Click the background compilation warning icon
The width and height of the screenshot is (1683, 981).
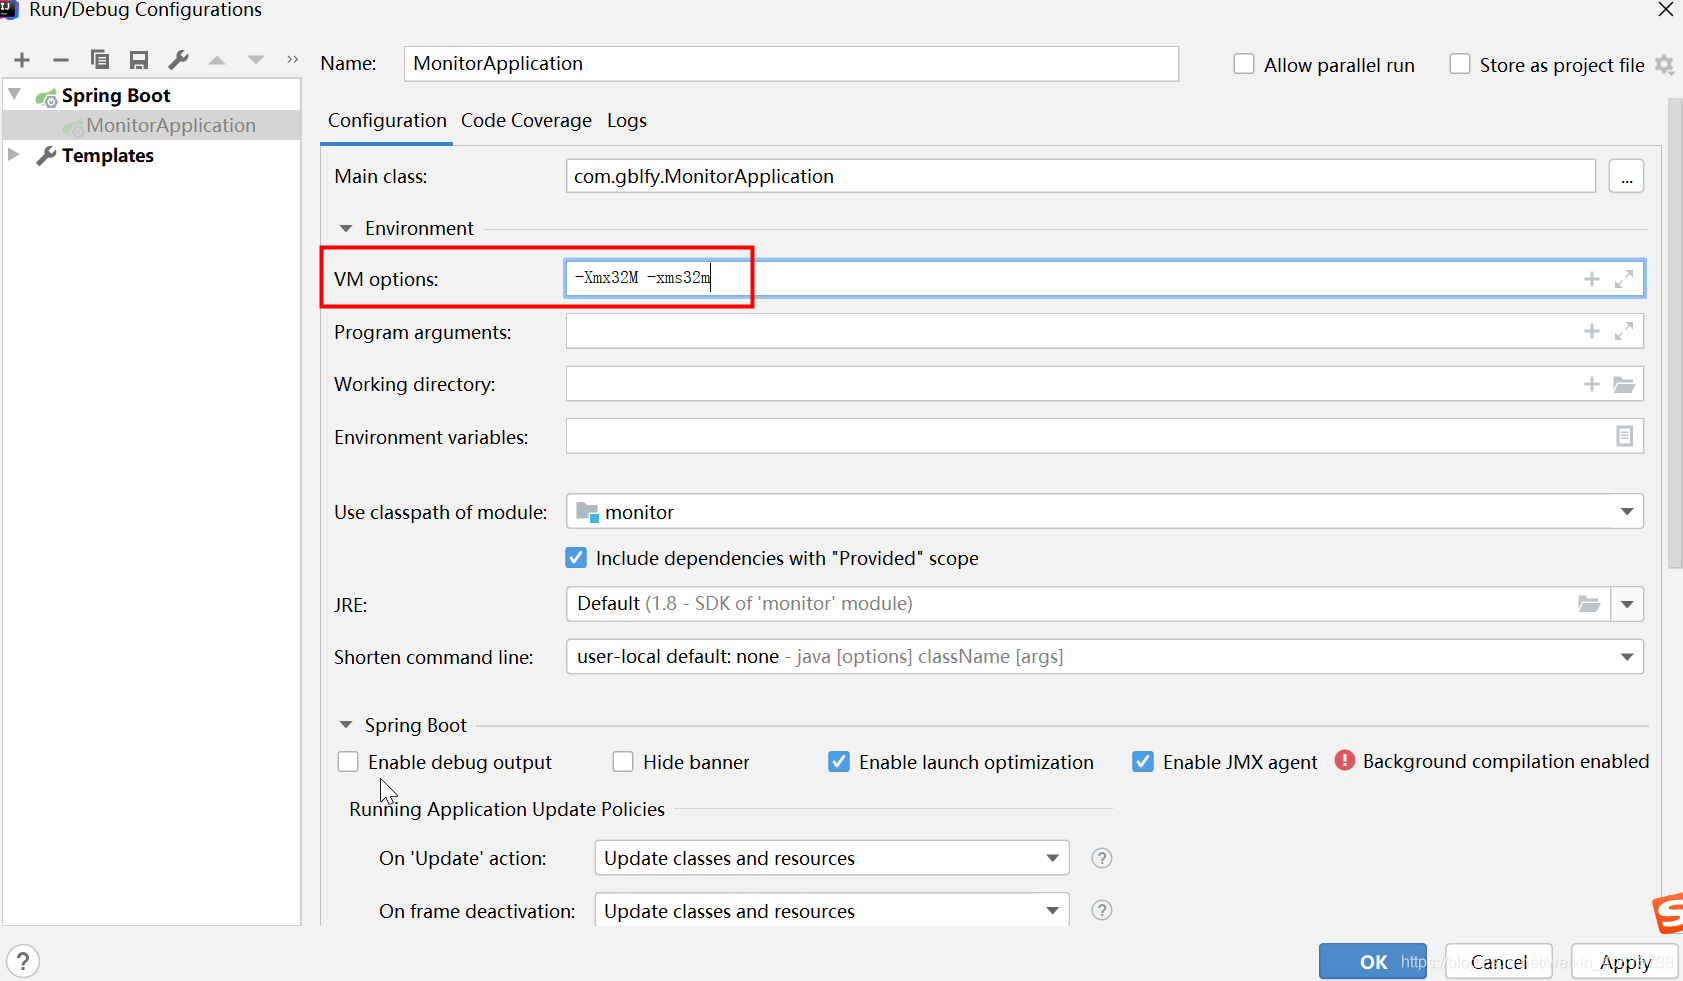(1345, 761)
